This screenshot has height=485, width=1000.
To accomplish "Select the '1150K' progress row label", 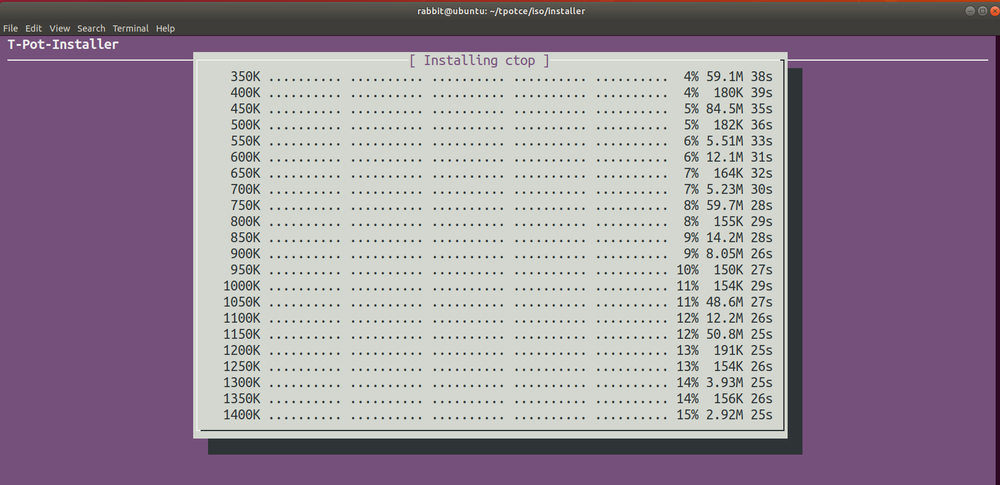I will point(242,334).
